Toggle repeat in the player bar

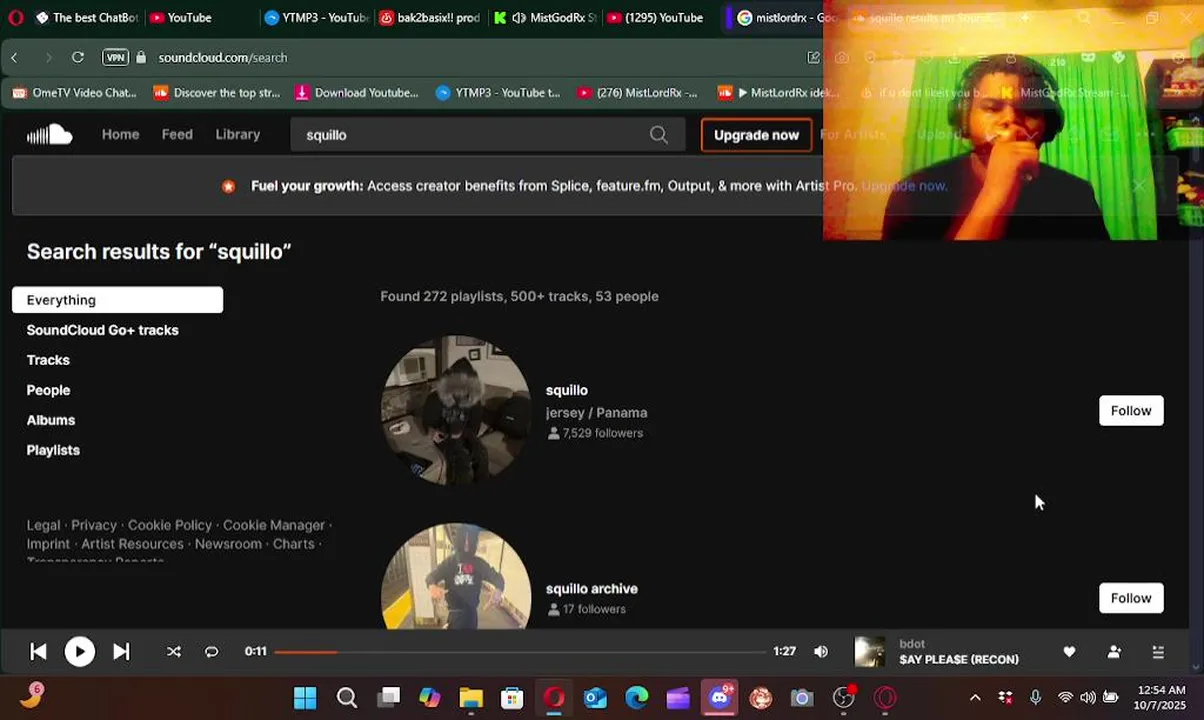coord(211,652)
